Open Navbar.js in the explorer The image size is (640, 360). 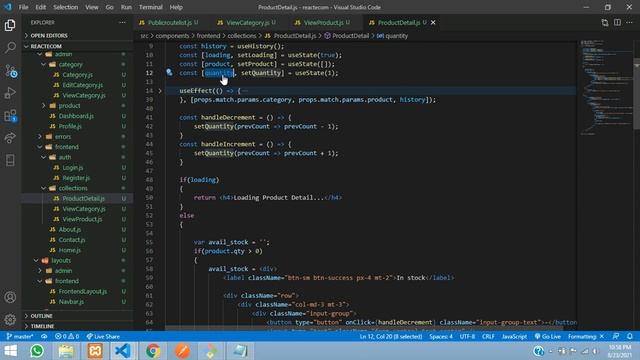click(71, 302)
